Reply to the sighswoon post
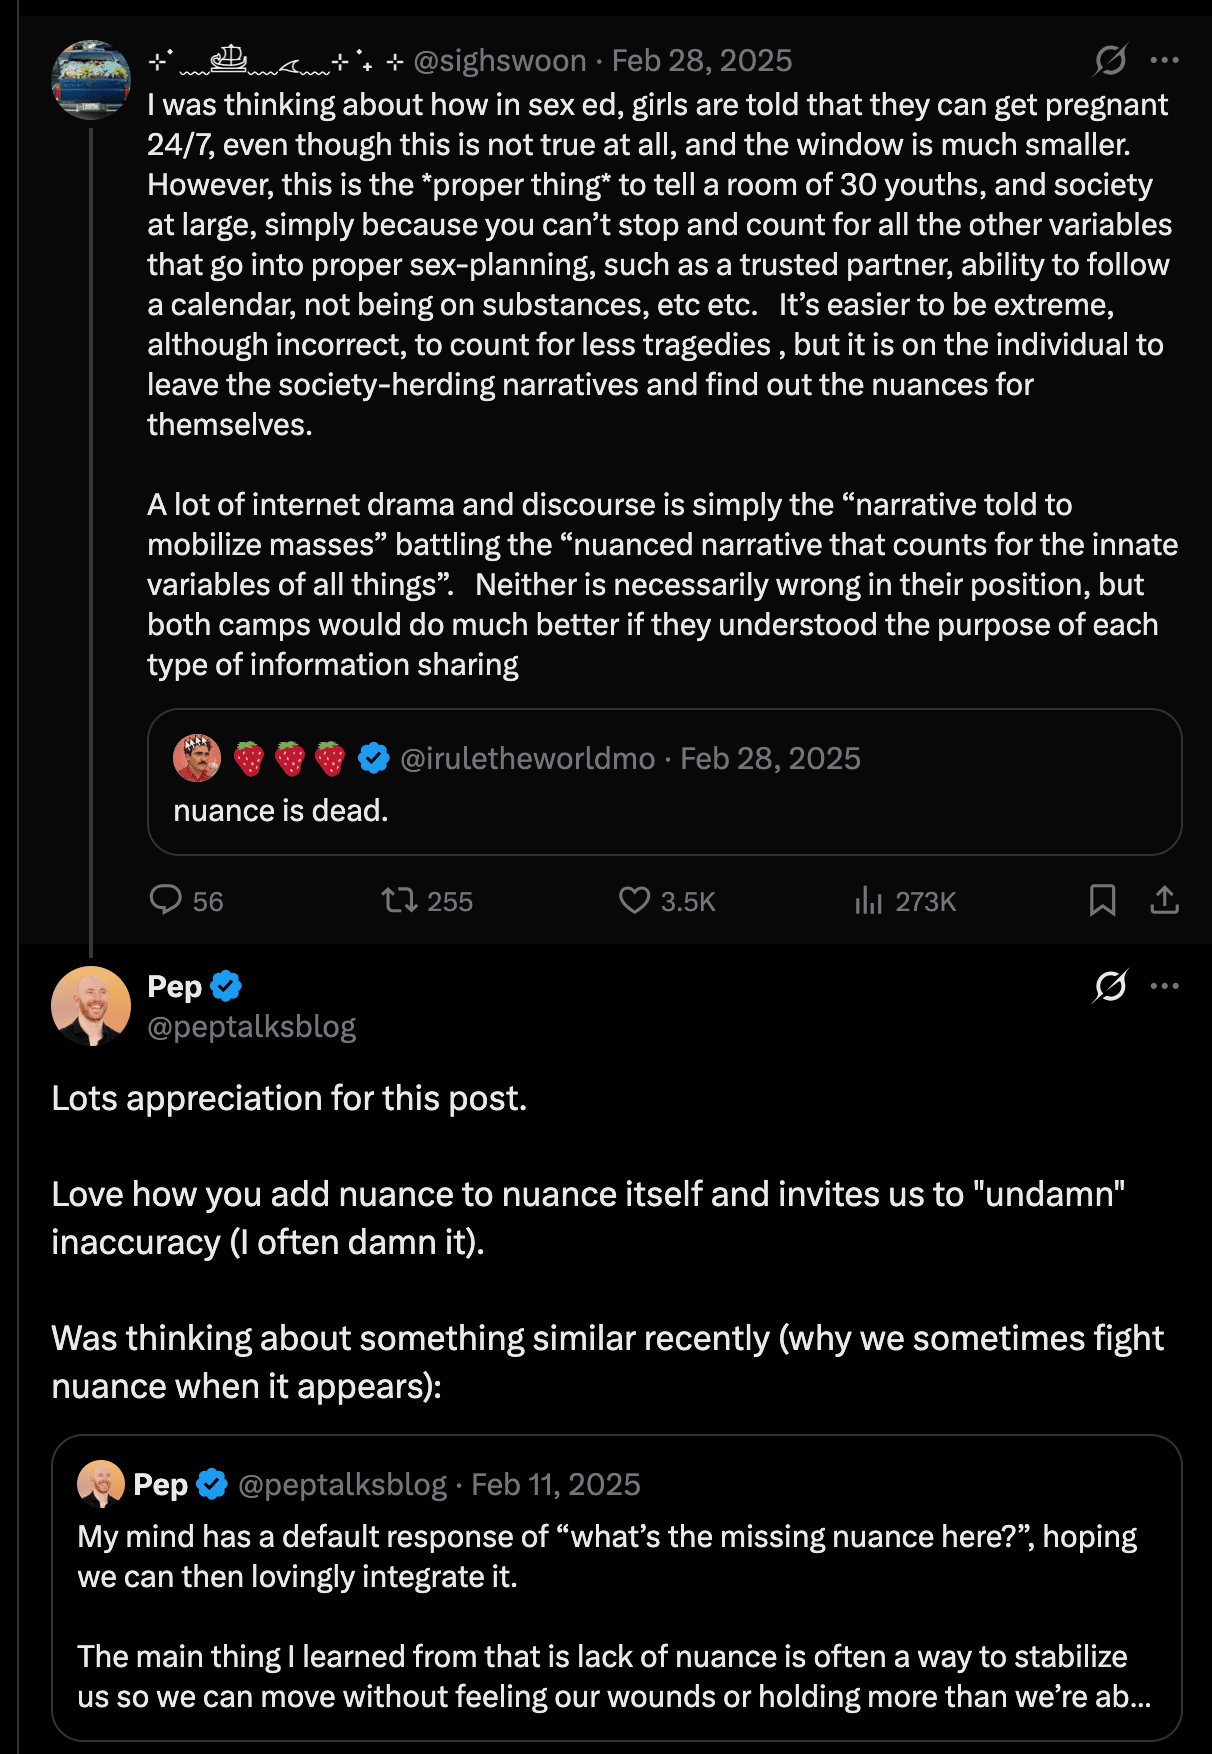This screenshot has height=1754, width=1212. tap(166, 900)
